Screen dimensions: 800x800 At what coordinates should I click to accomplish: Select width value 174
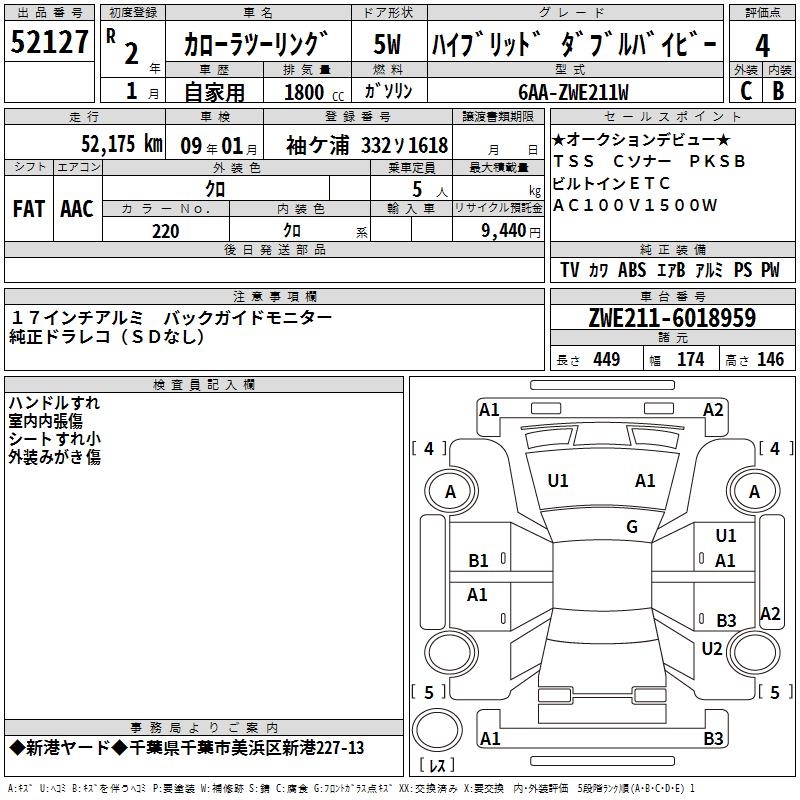click(x=690, y=359)
